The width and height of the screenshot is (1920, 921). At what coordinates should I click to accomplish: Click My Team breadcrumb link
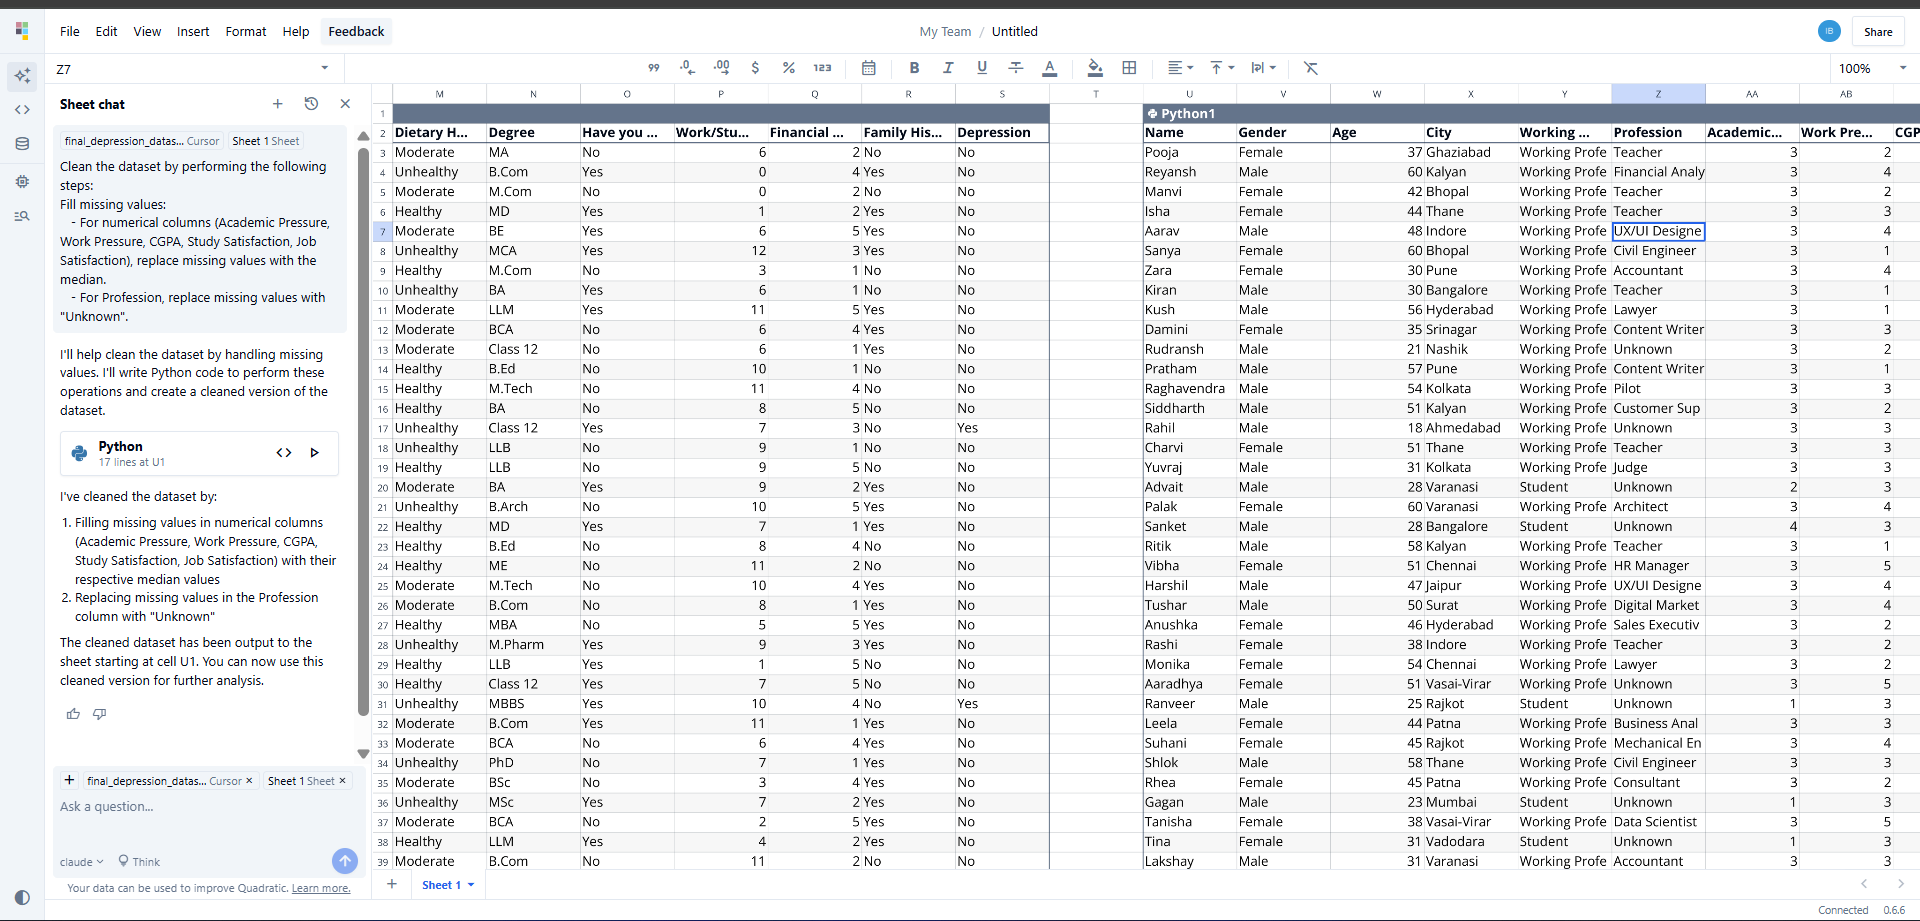(x=945, y=32)
